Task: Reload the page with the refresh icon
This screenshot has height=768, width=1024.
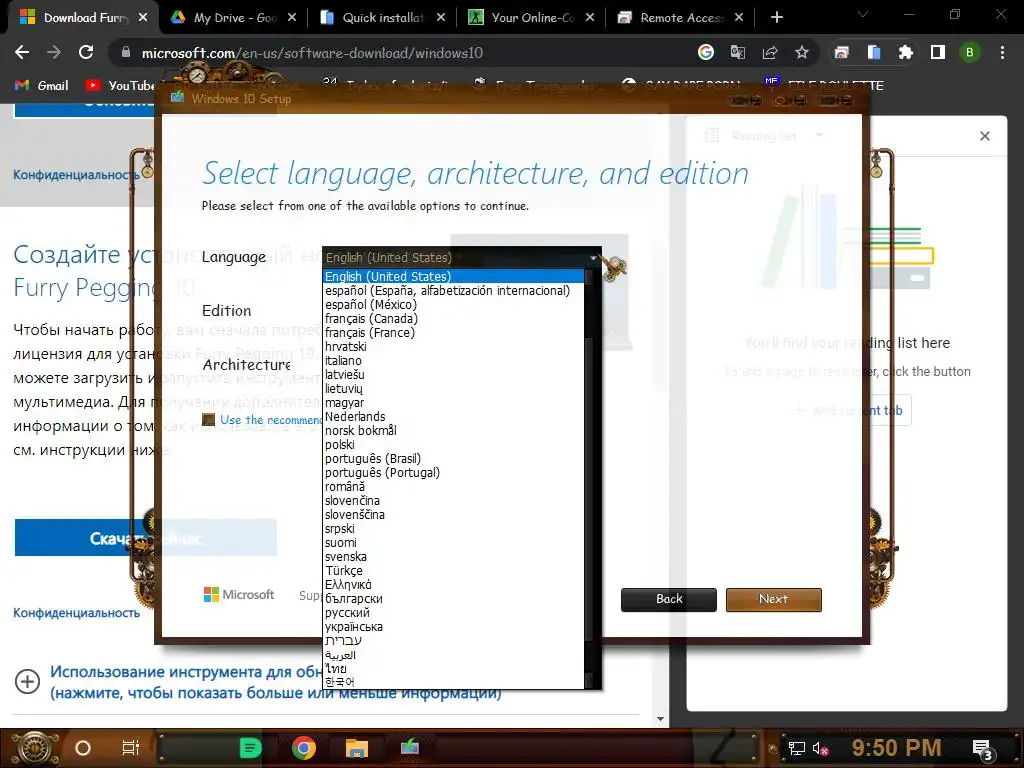Action: (86, 52)
